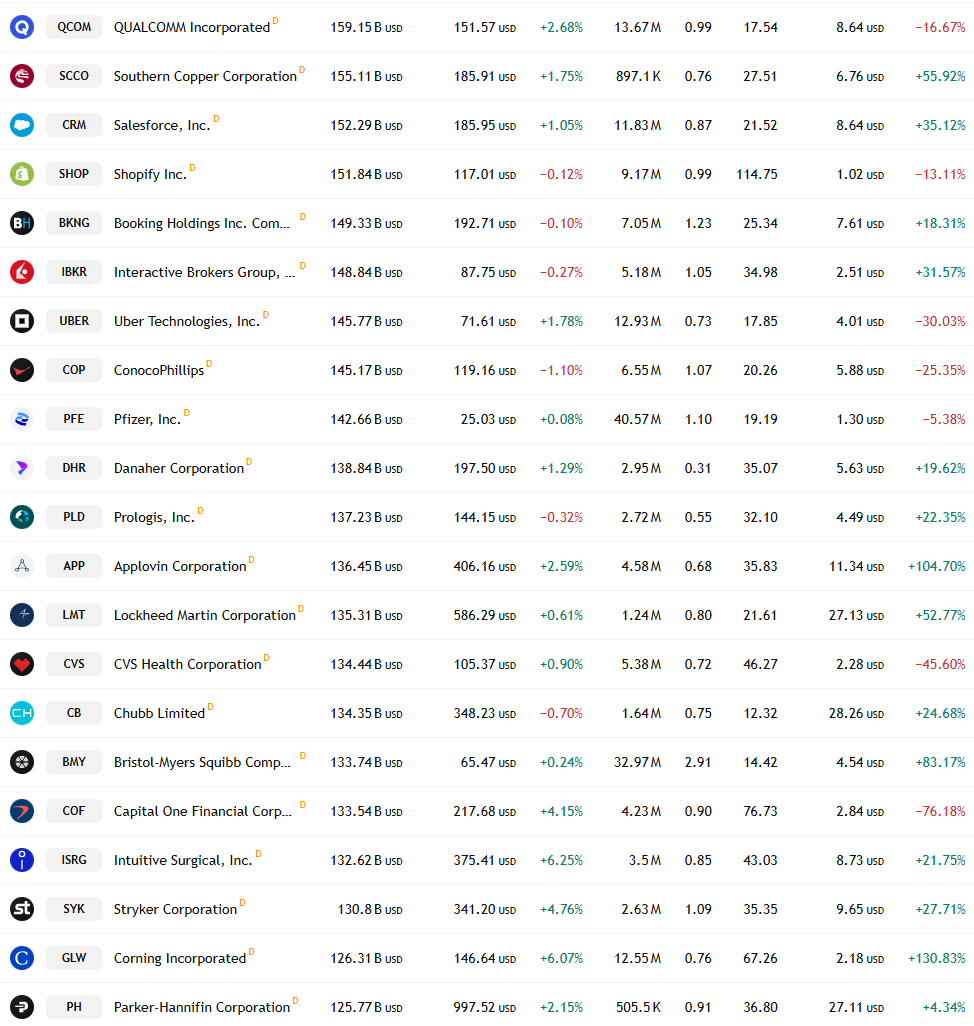The width and height of the screenshot is (974, 1026).
Task: Click Capital One's +4.15% change value
Action: coord(561,811)
